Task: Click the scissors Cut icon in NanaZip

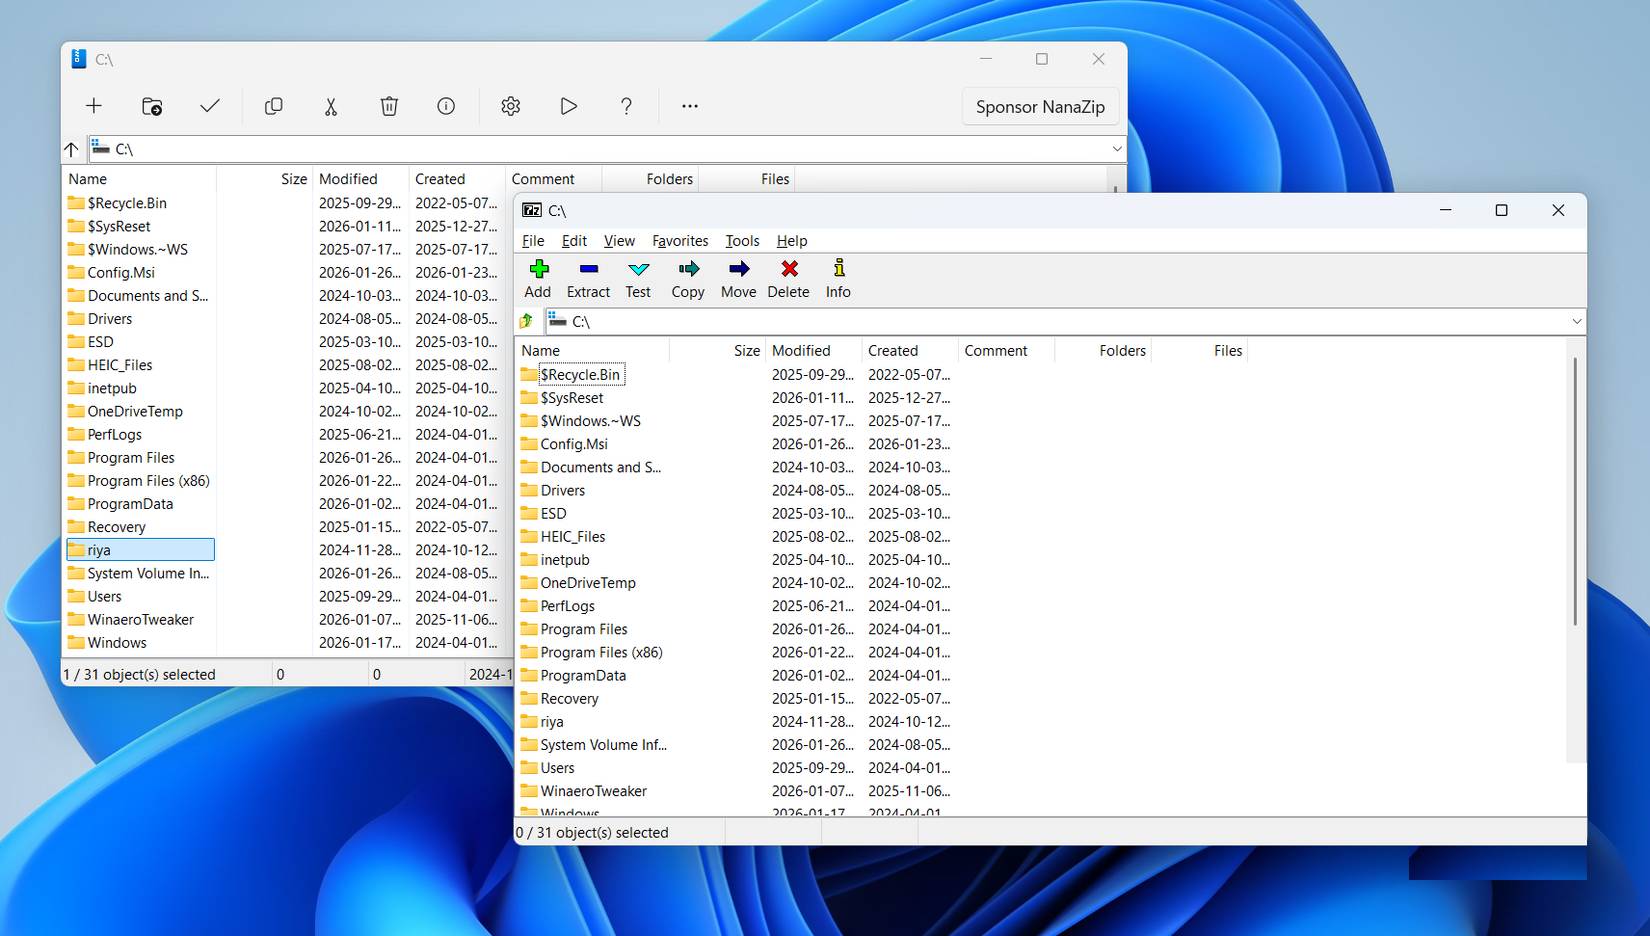Action: pos(330,106)
